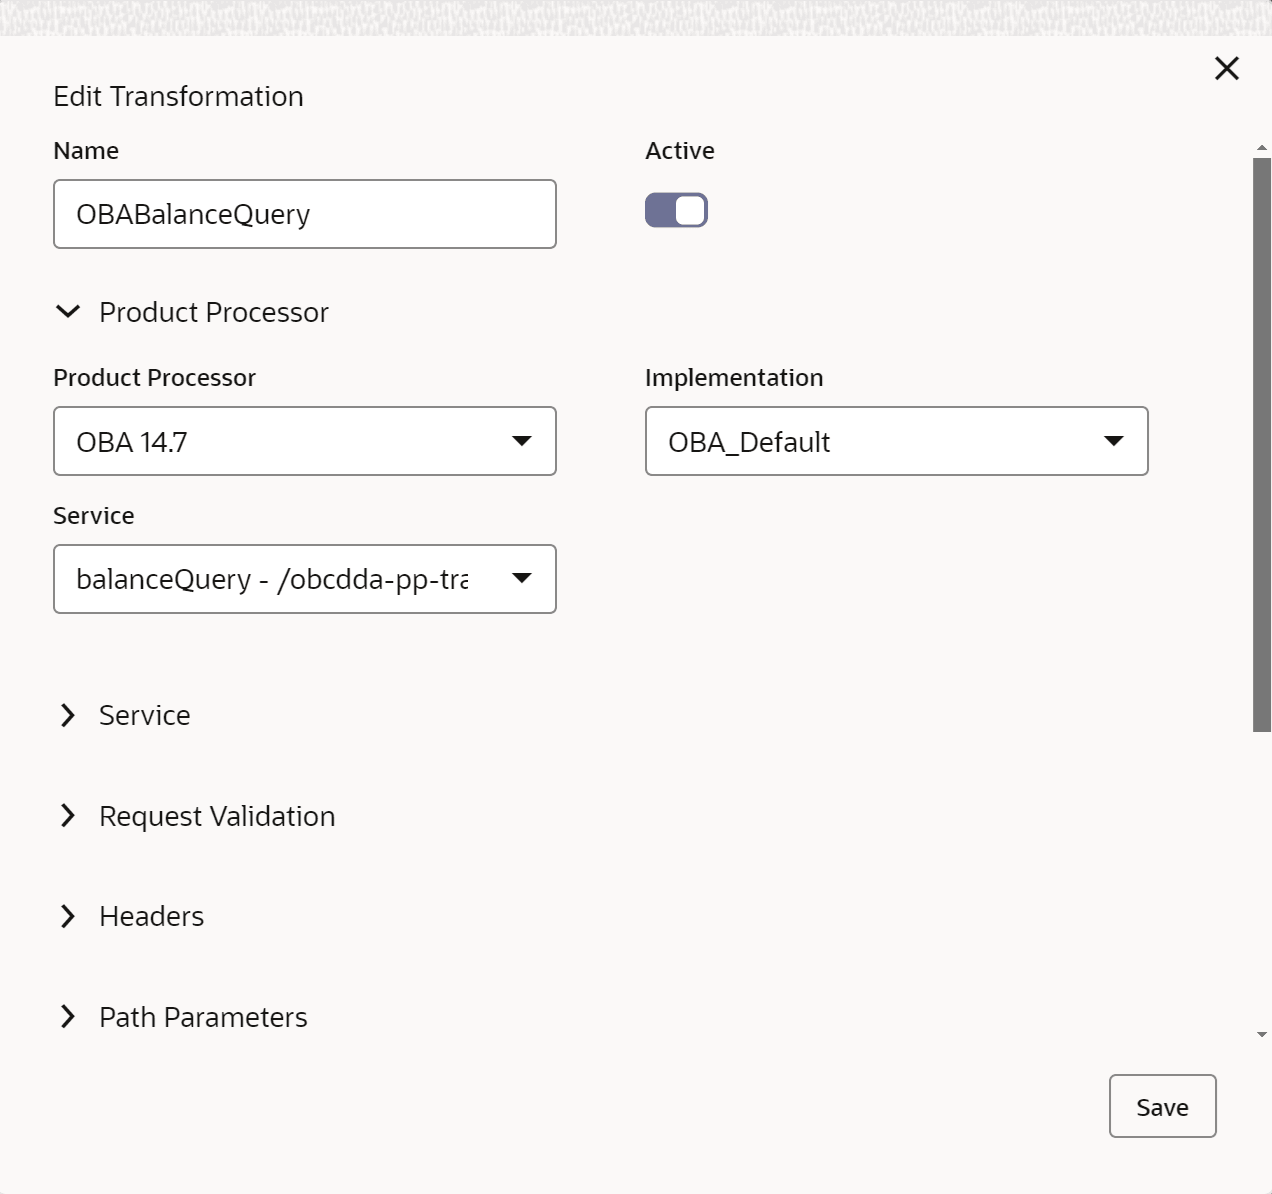Expand the Path Parameters chevron

68,1017
